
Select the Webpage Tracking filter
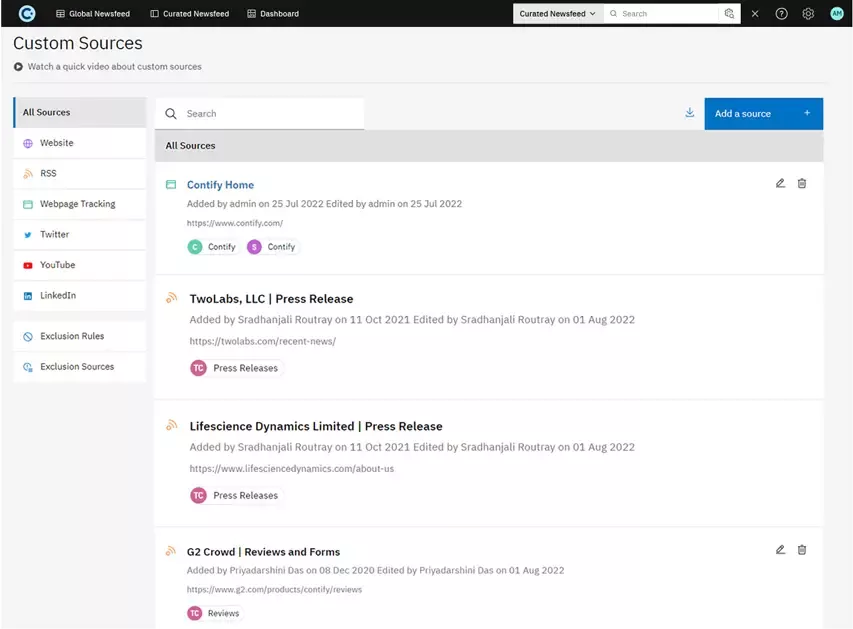click(79, 204)
